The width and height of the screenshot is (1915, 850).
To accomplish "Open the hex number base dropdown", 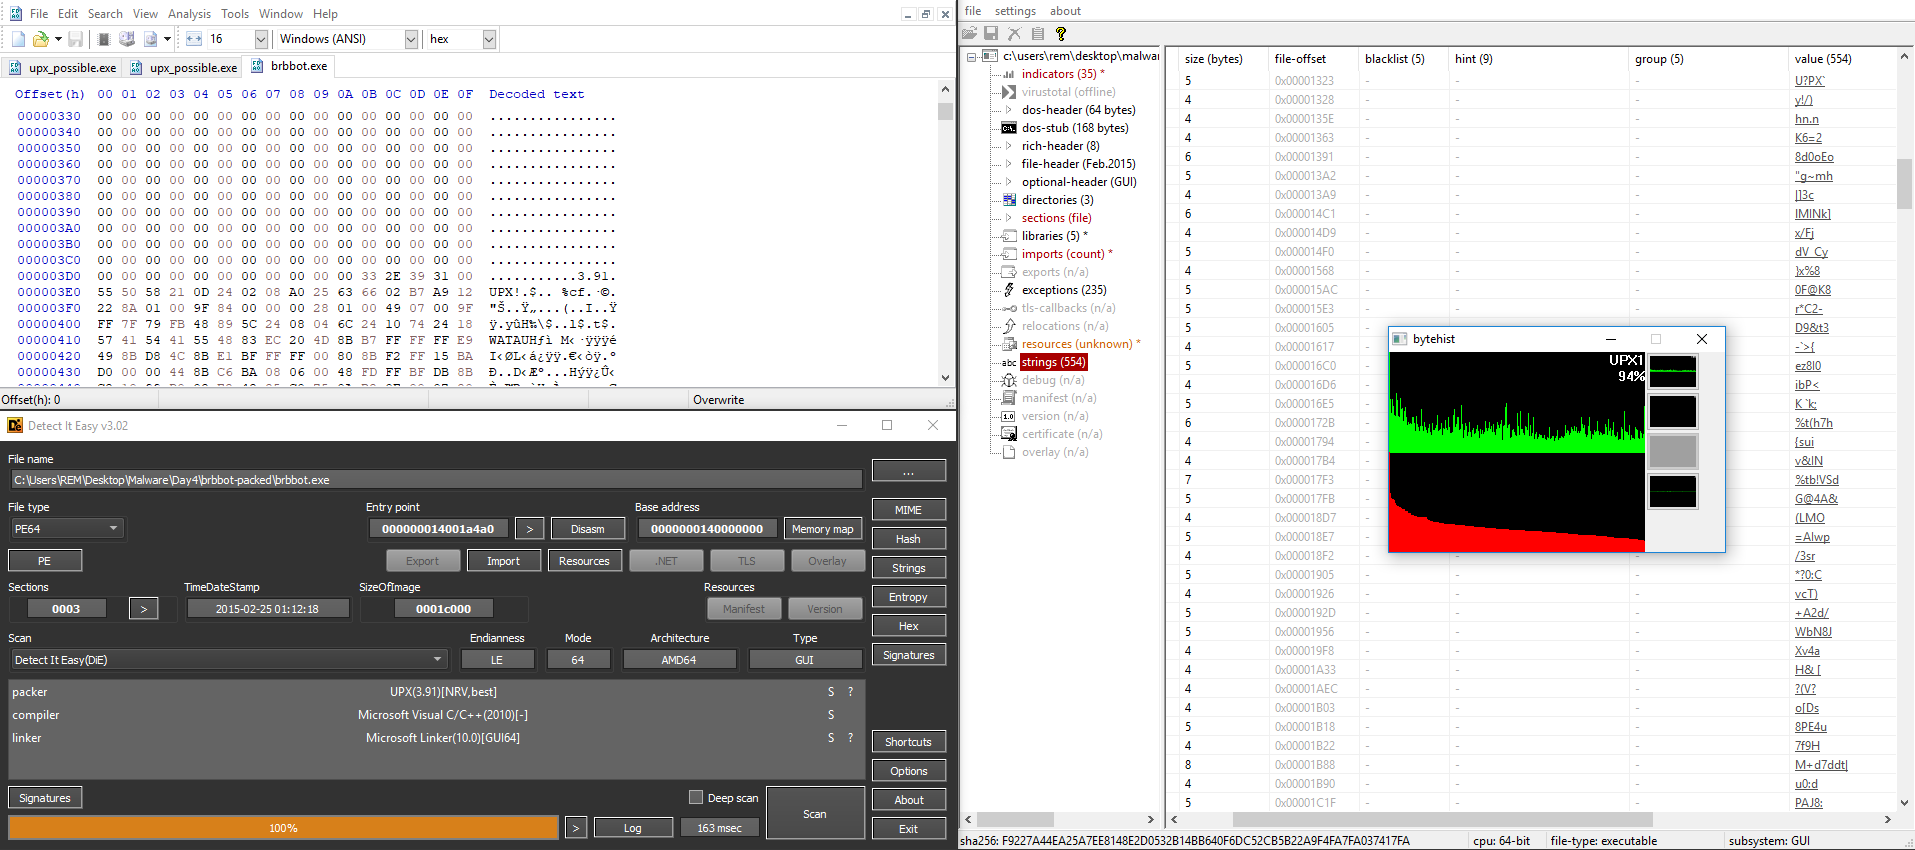I will tap(489, 39).
